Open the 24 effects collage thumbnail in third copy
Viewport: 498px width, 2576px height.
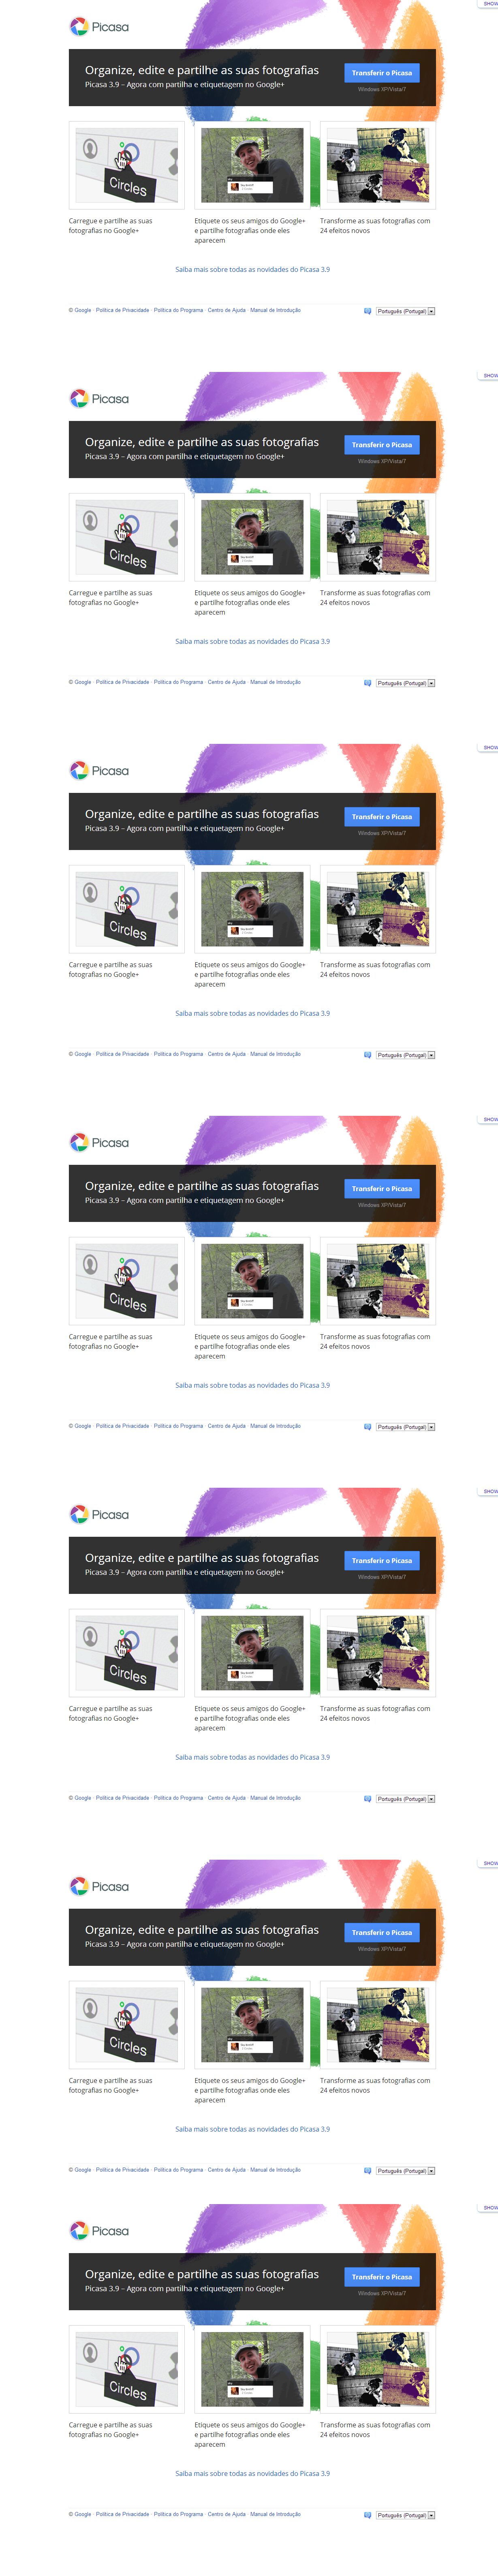[378, 909]
